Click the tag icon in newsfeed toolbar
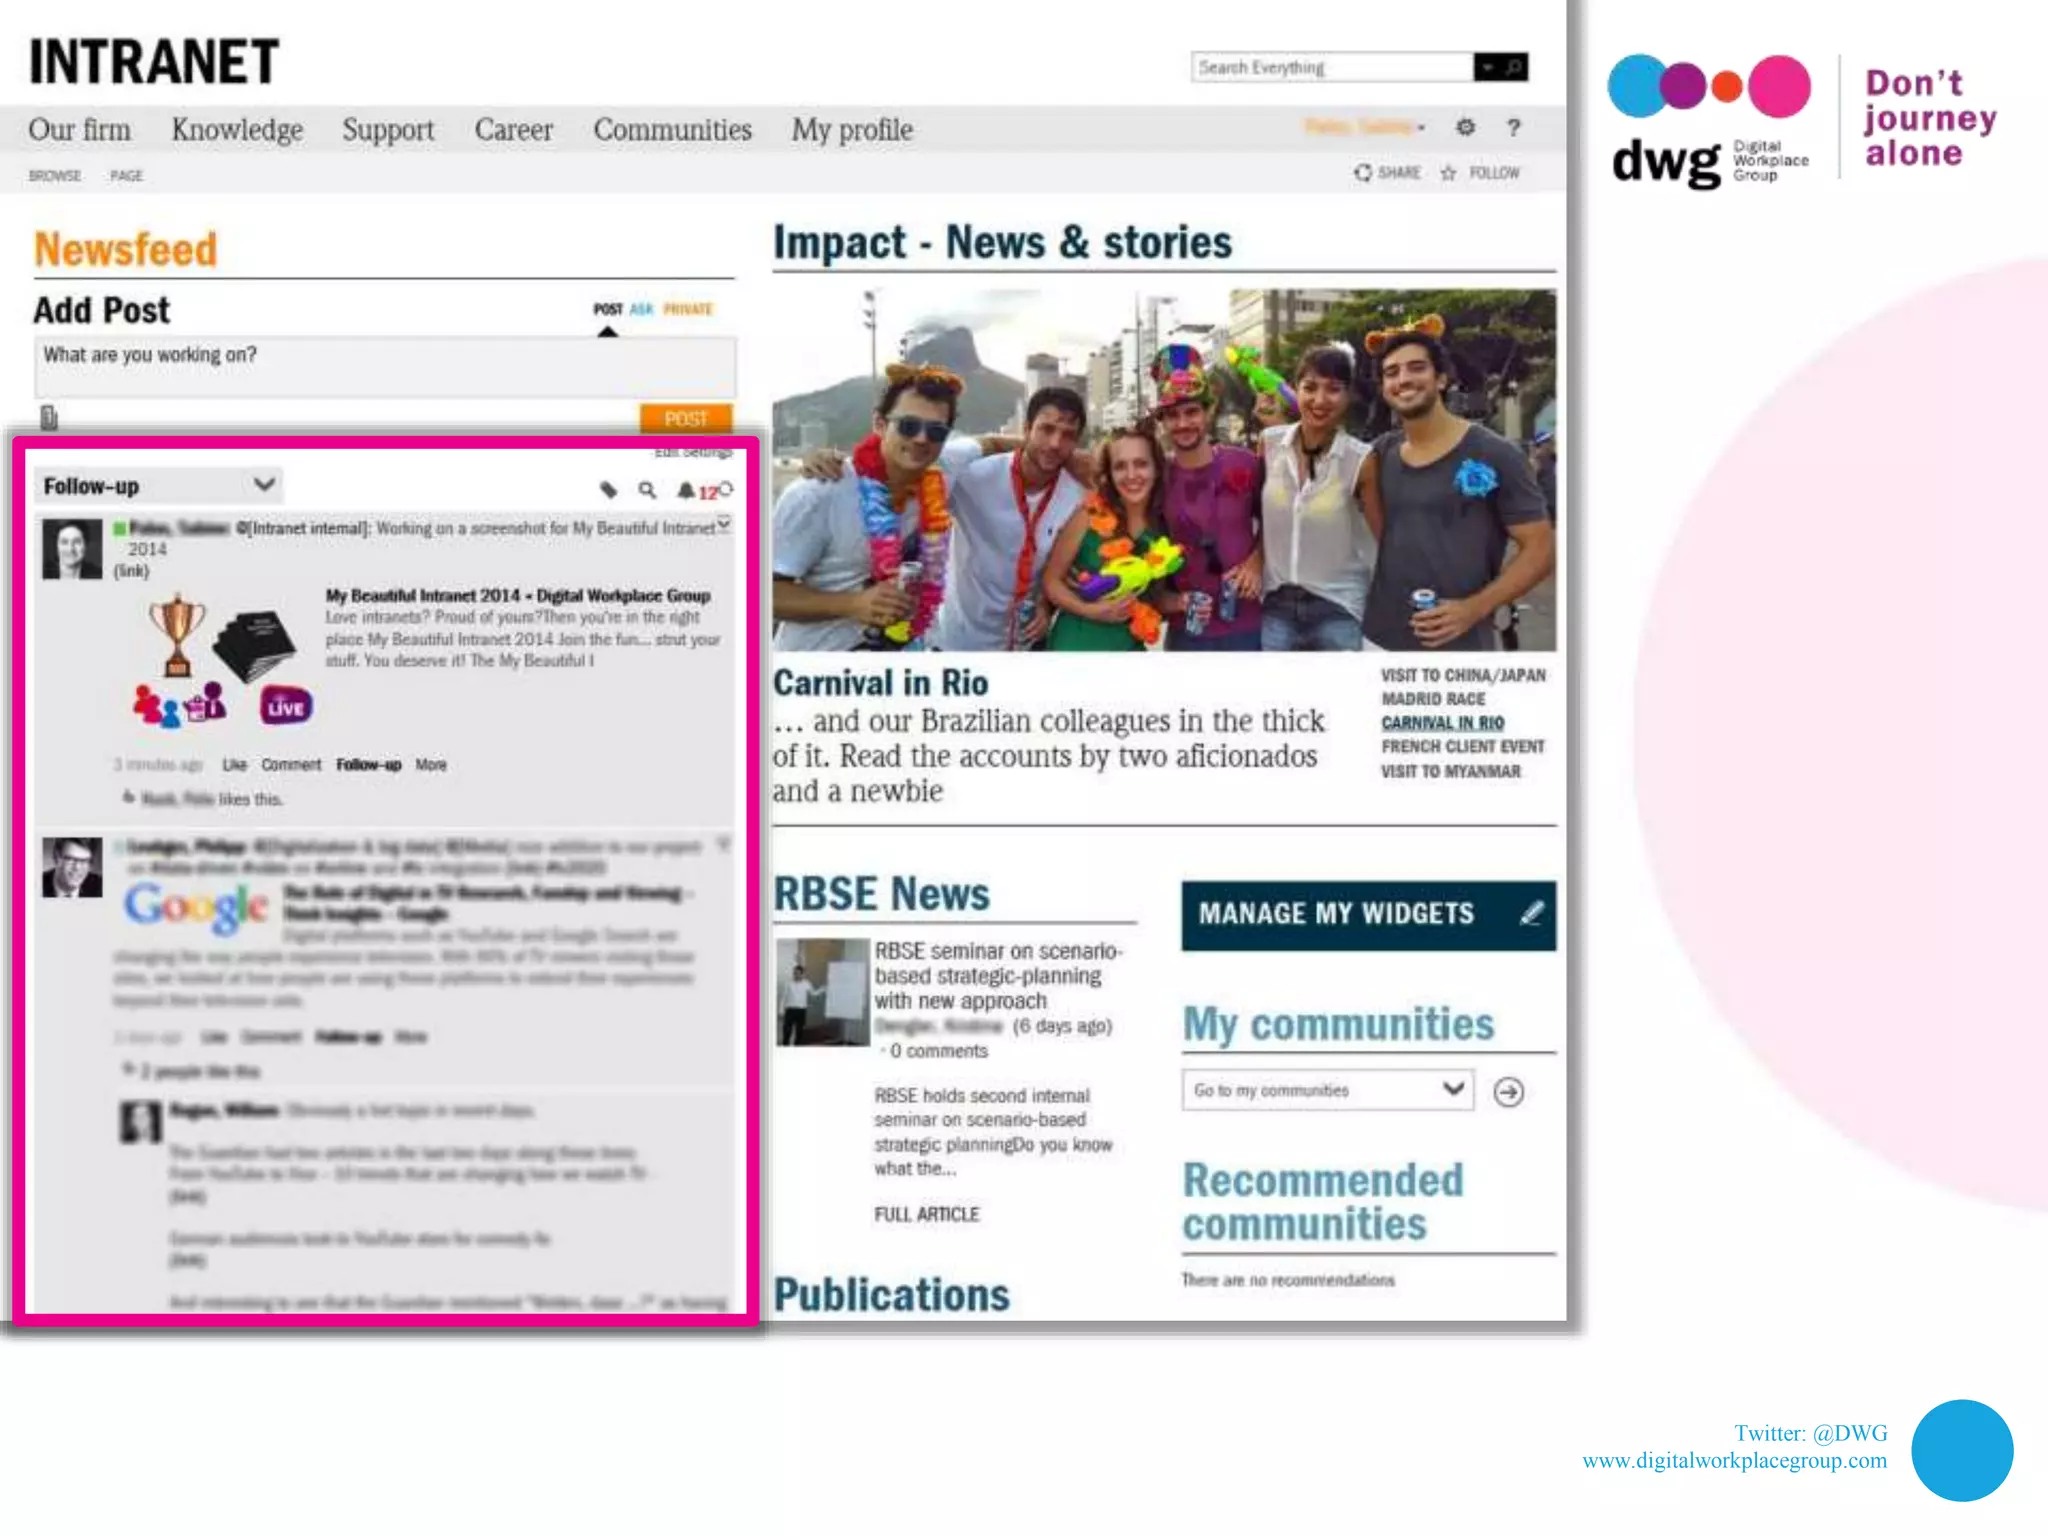The height and width of the screenshot is (1536, 2048). 608,489
